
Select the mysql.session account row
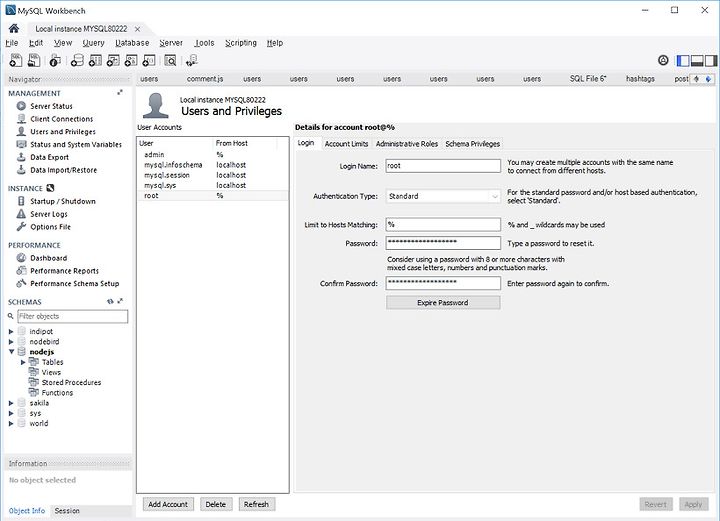[213, 175]
